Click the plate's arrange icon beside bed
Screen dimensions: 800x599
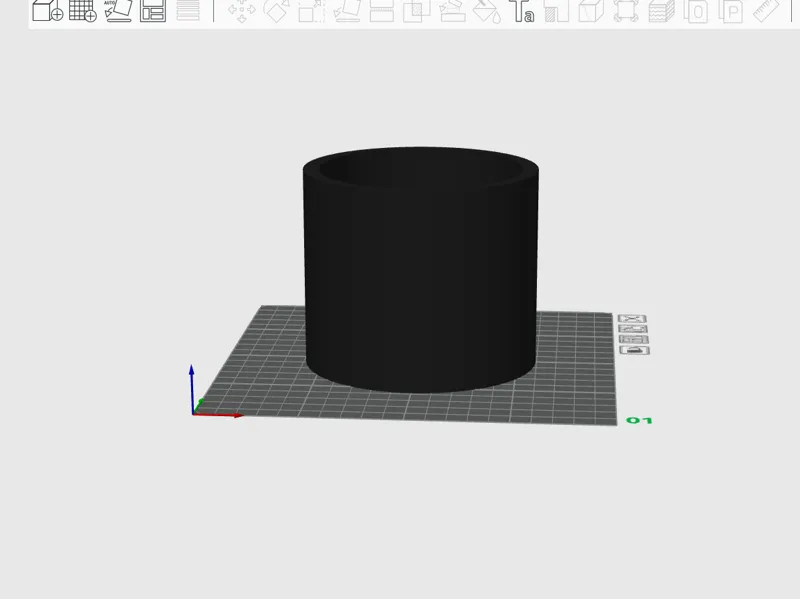[634, 339]
